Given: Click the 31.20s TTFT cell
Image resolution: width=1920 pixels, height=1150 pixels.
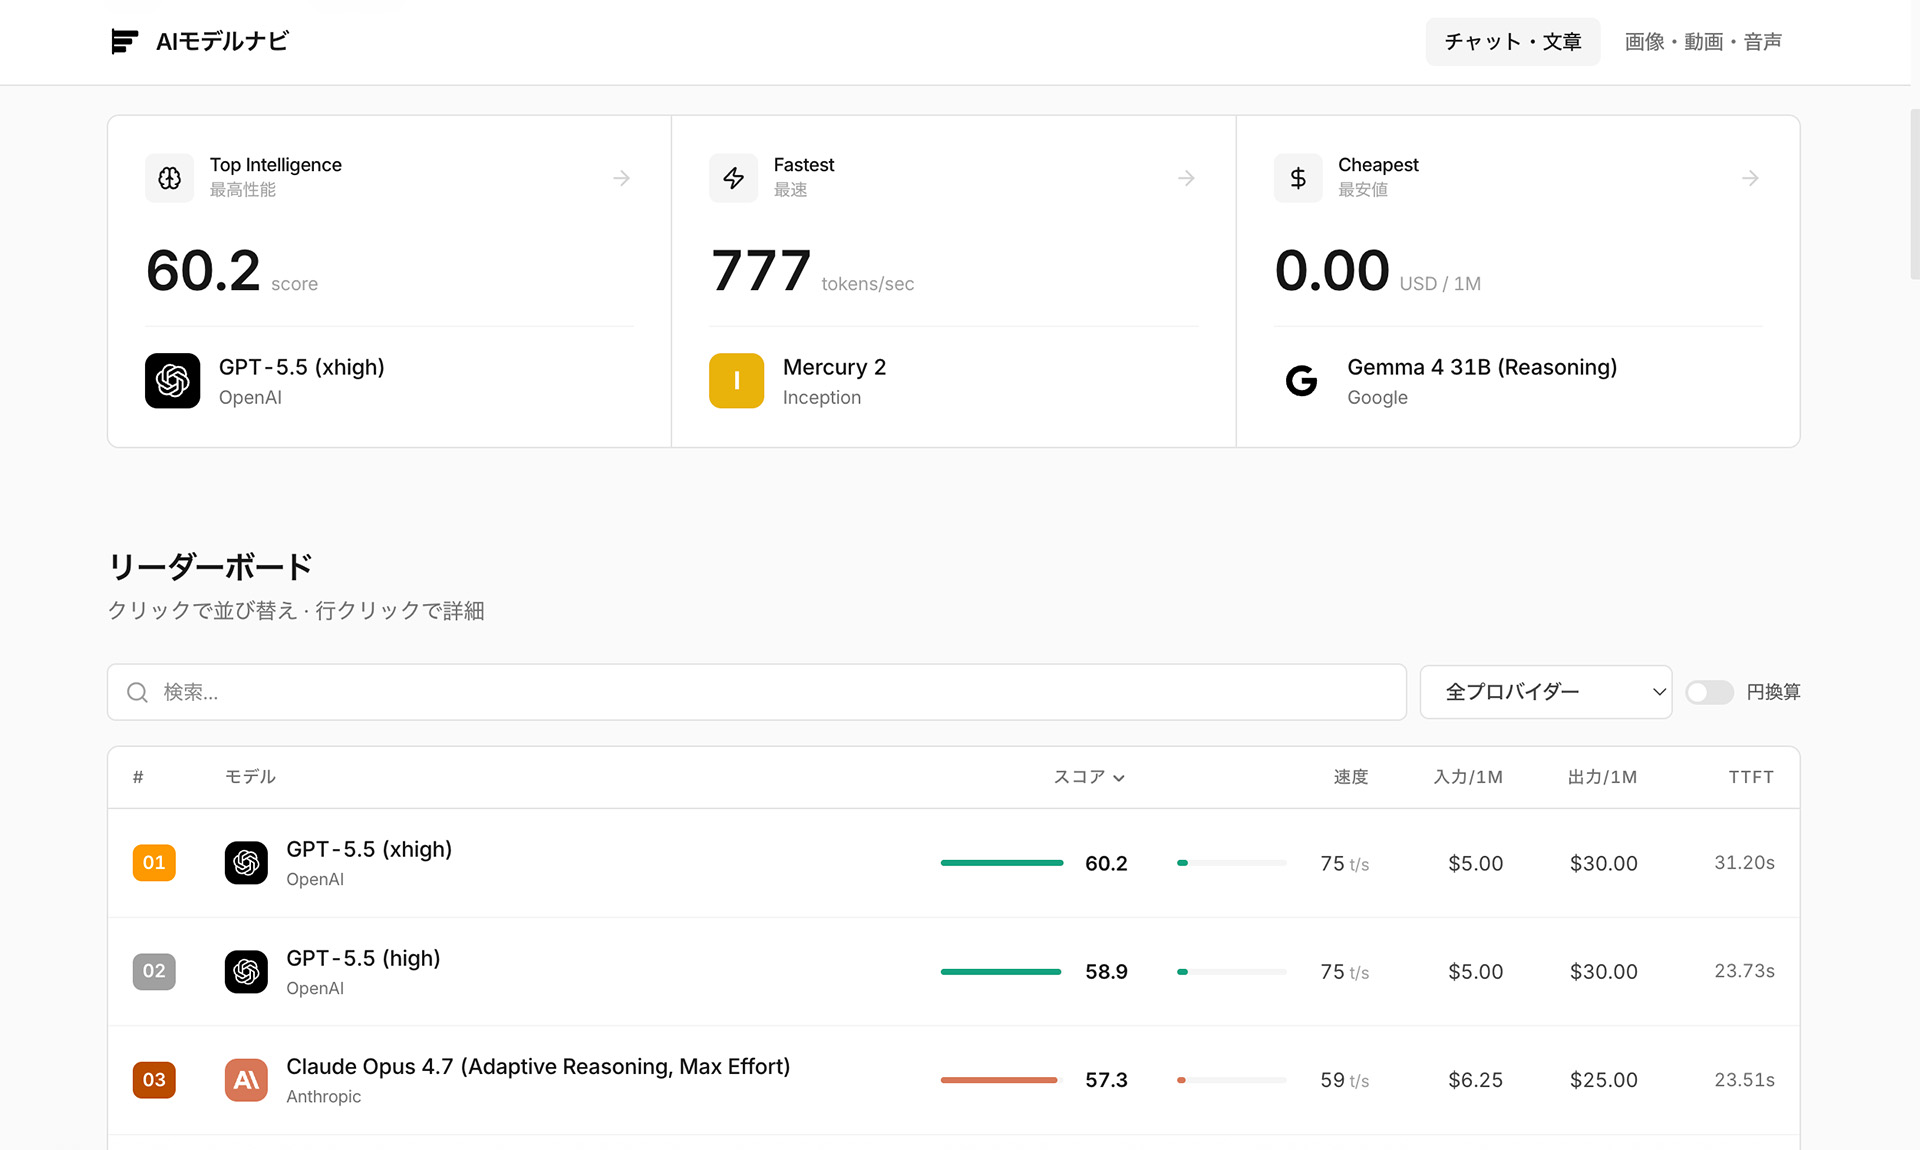Looking at the screenshot, I should point(1744,862).
